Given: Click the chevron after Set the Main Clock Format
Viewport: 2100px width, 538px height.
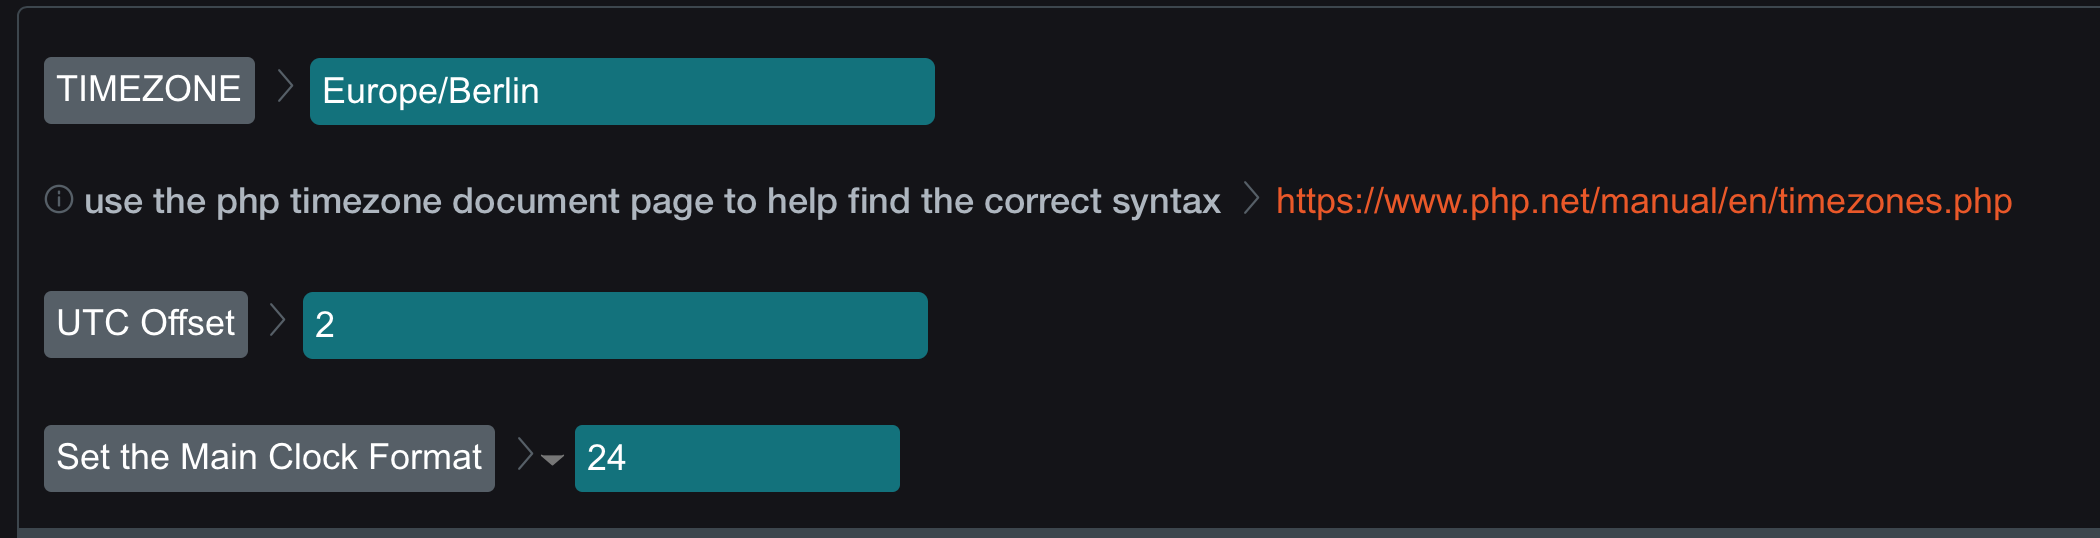Looking at the screenshot, I should [525, 453].
